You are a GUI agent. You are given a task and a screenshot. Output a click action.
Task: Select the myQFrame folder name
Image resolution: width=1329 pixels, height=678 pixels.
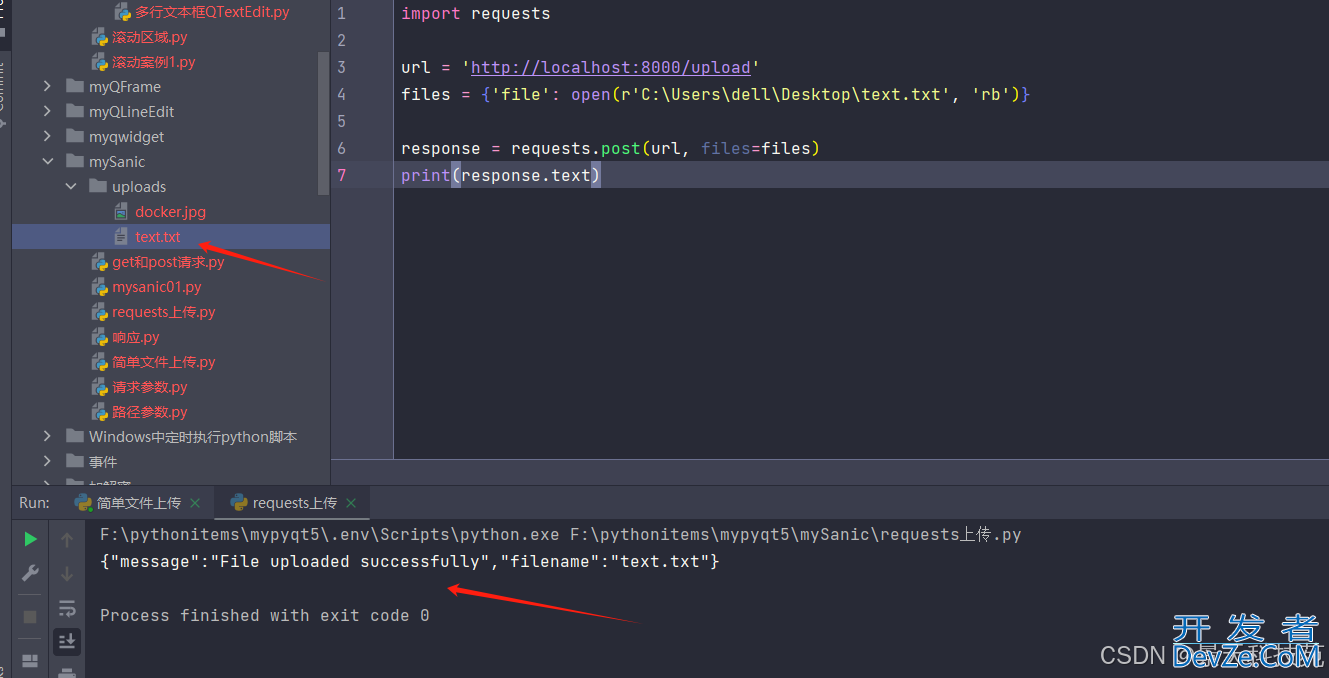click(125, 87)
